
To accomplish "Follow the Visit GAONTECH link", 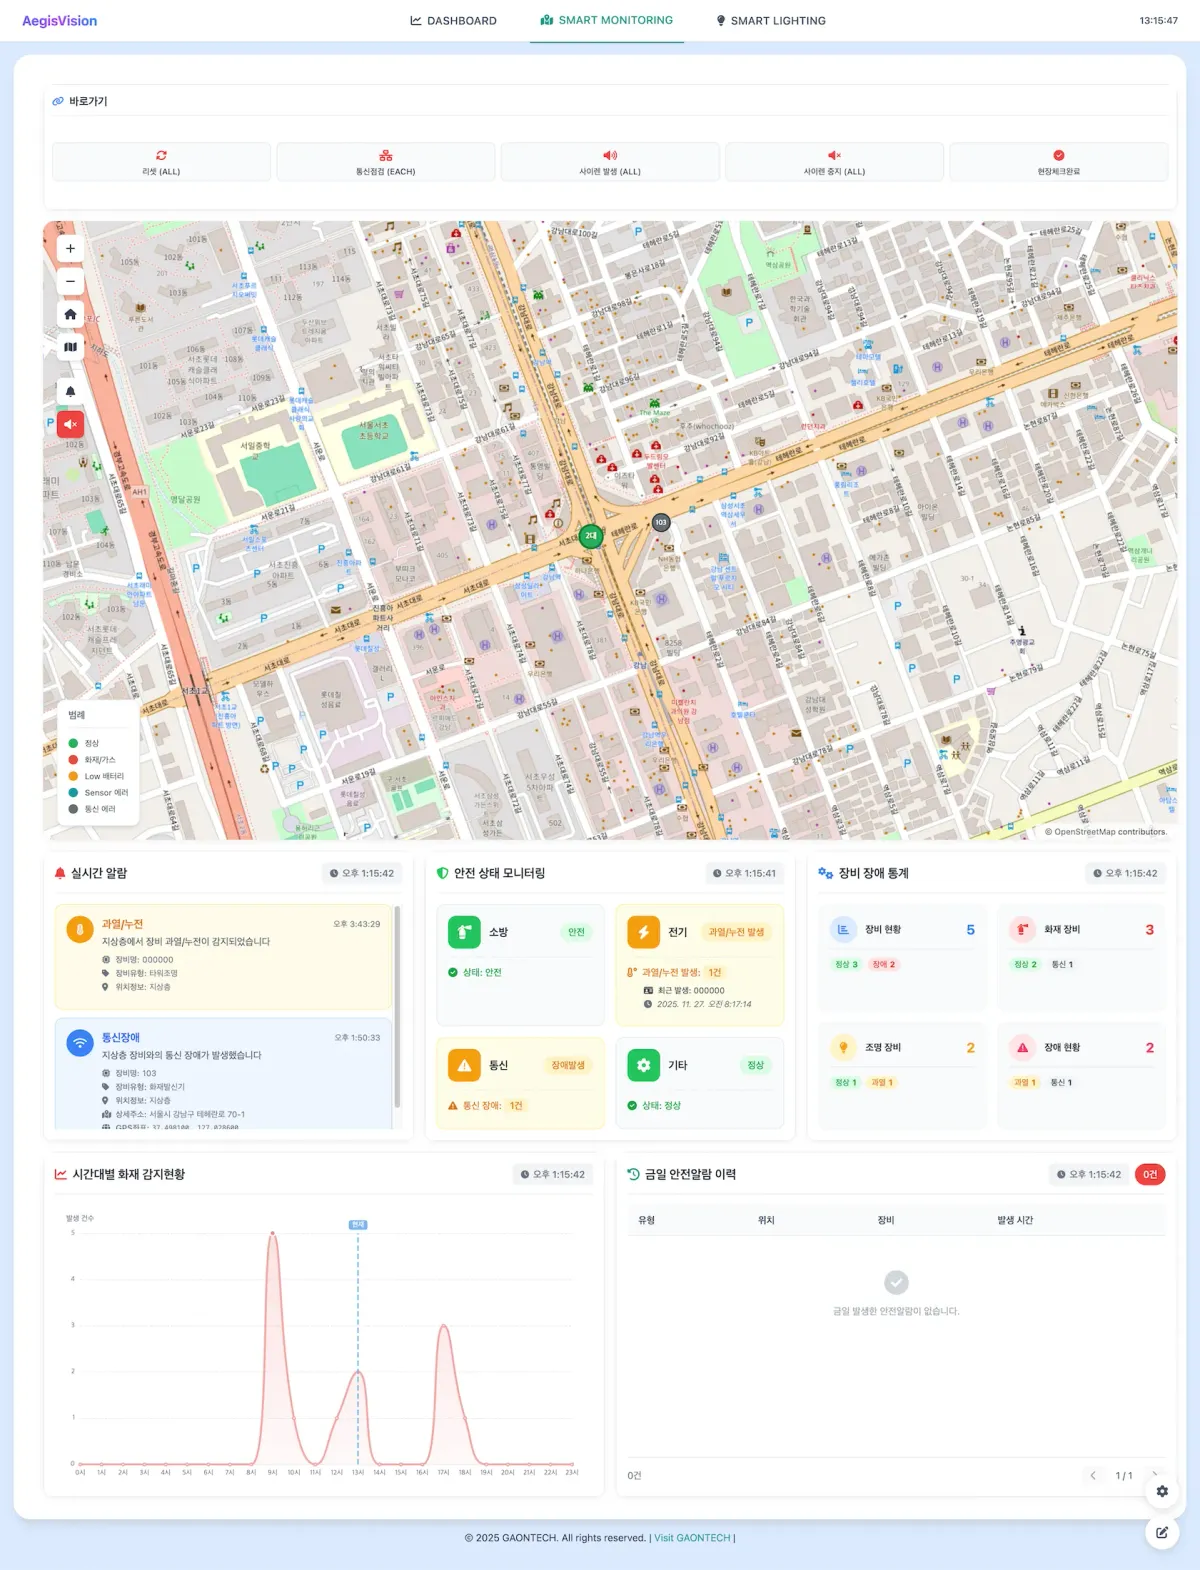I will click(x=692, y=1538).
